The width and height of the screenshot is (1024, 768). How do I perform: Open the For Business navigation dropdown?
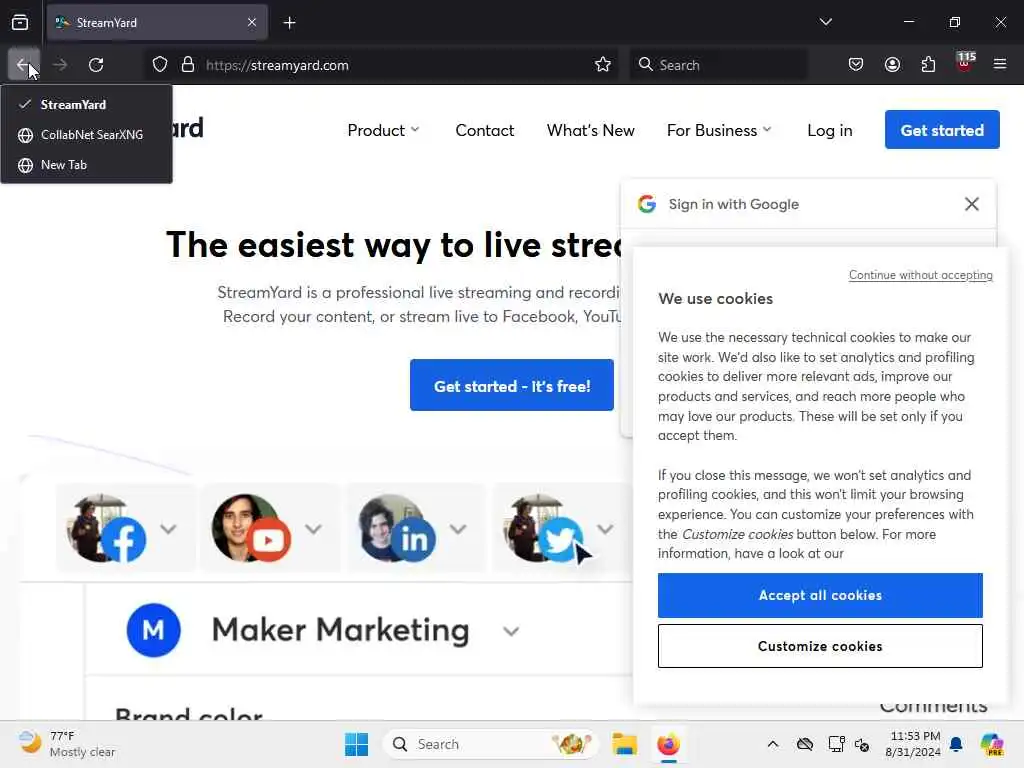(x=719, y=131)
